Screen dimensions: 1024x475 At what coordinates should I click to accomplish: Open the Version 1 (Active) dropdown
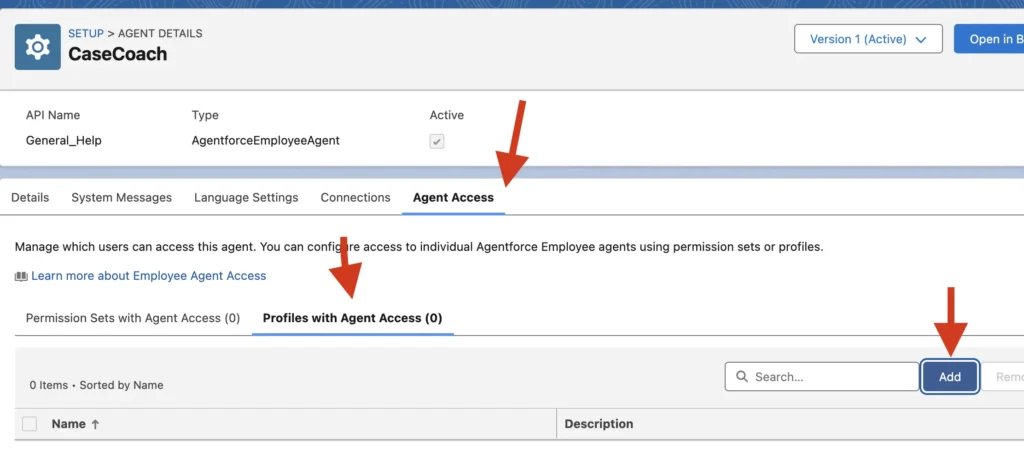(x=867, y=39)
